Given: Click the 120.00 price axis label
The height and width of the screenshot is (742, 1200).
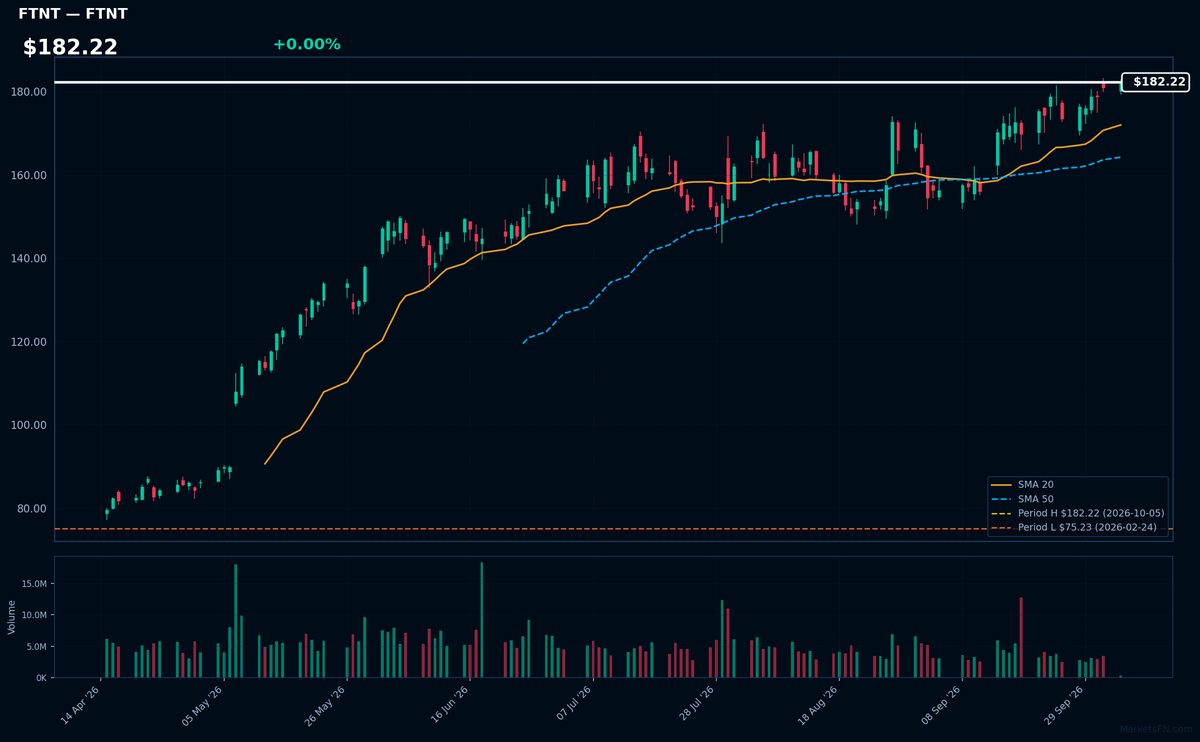Looking at the screenshot, I should point(30,342).
